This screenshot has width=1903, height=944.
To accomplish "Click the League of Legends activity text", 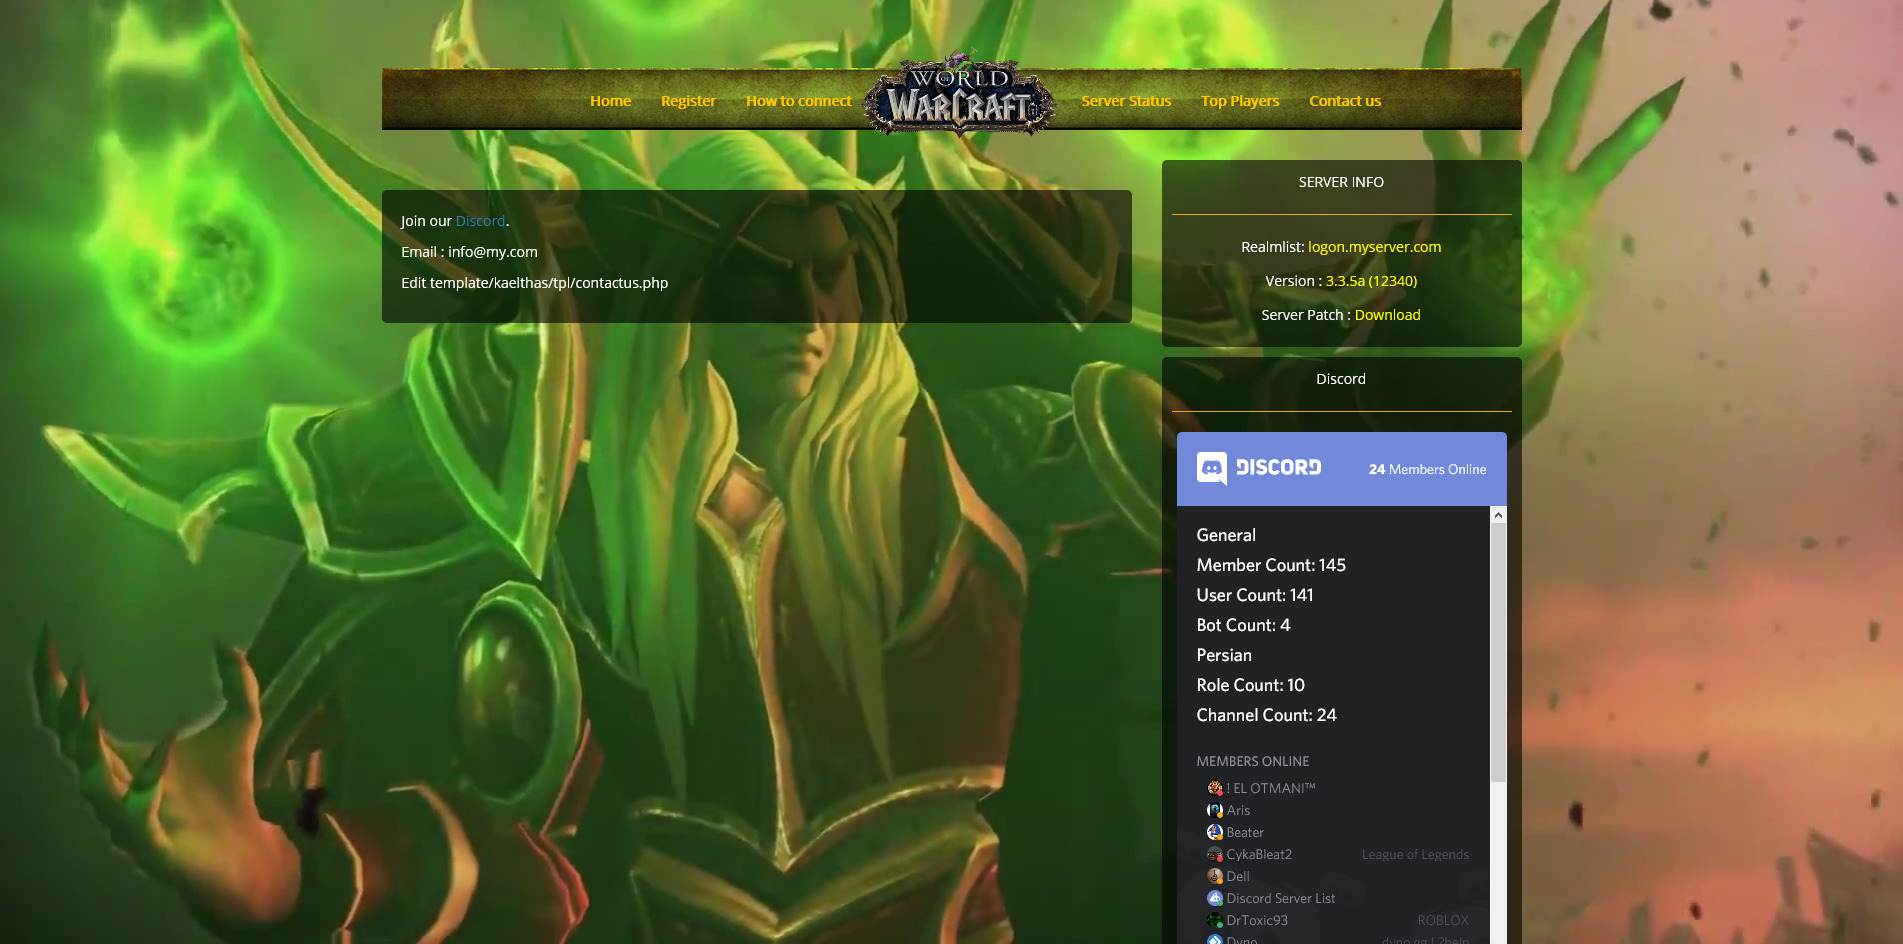I will 1415,854.
